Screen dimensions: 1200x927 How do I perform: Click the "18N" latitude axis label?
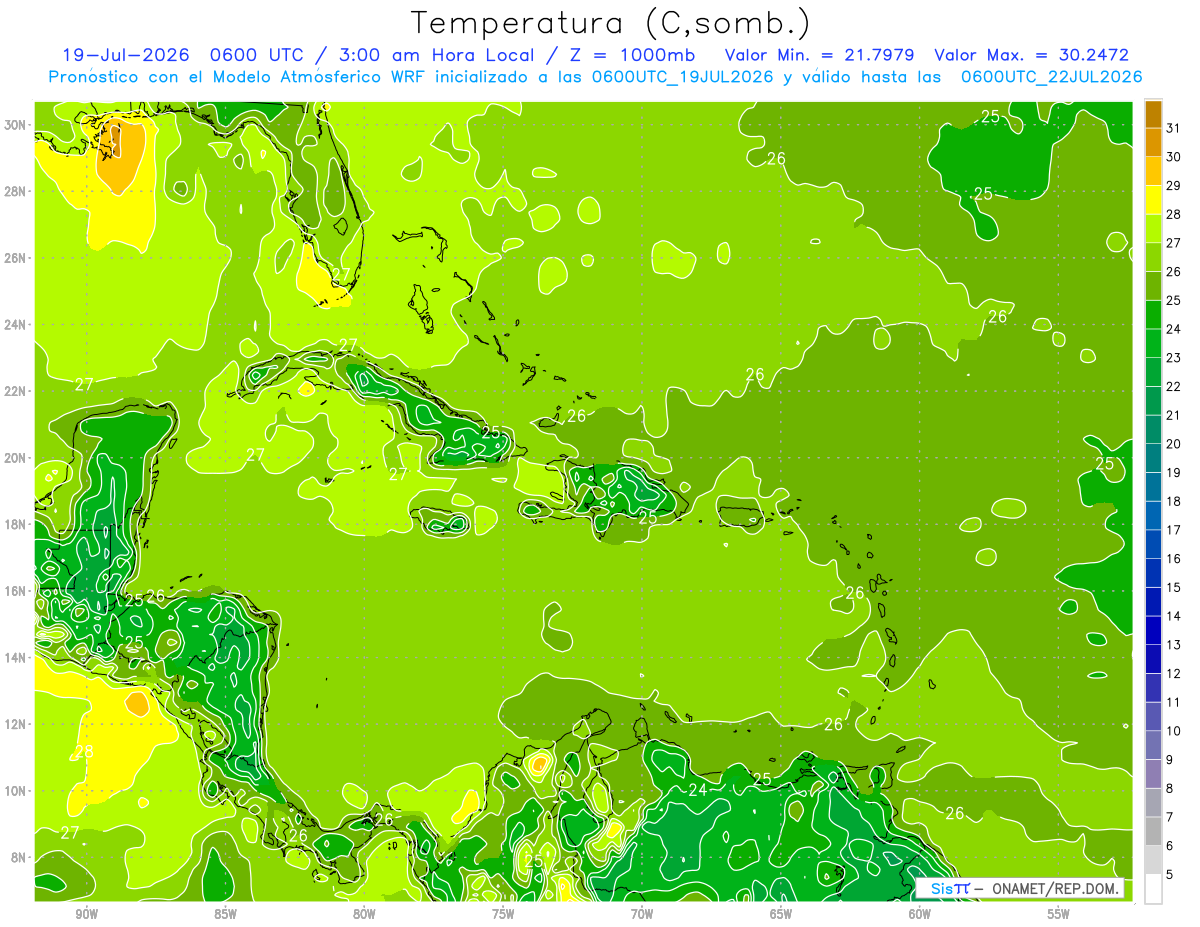point(15,524)
